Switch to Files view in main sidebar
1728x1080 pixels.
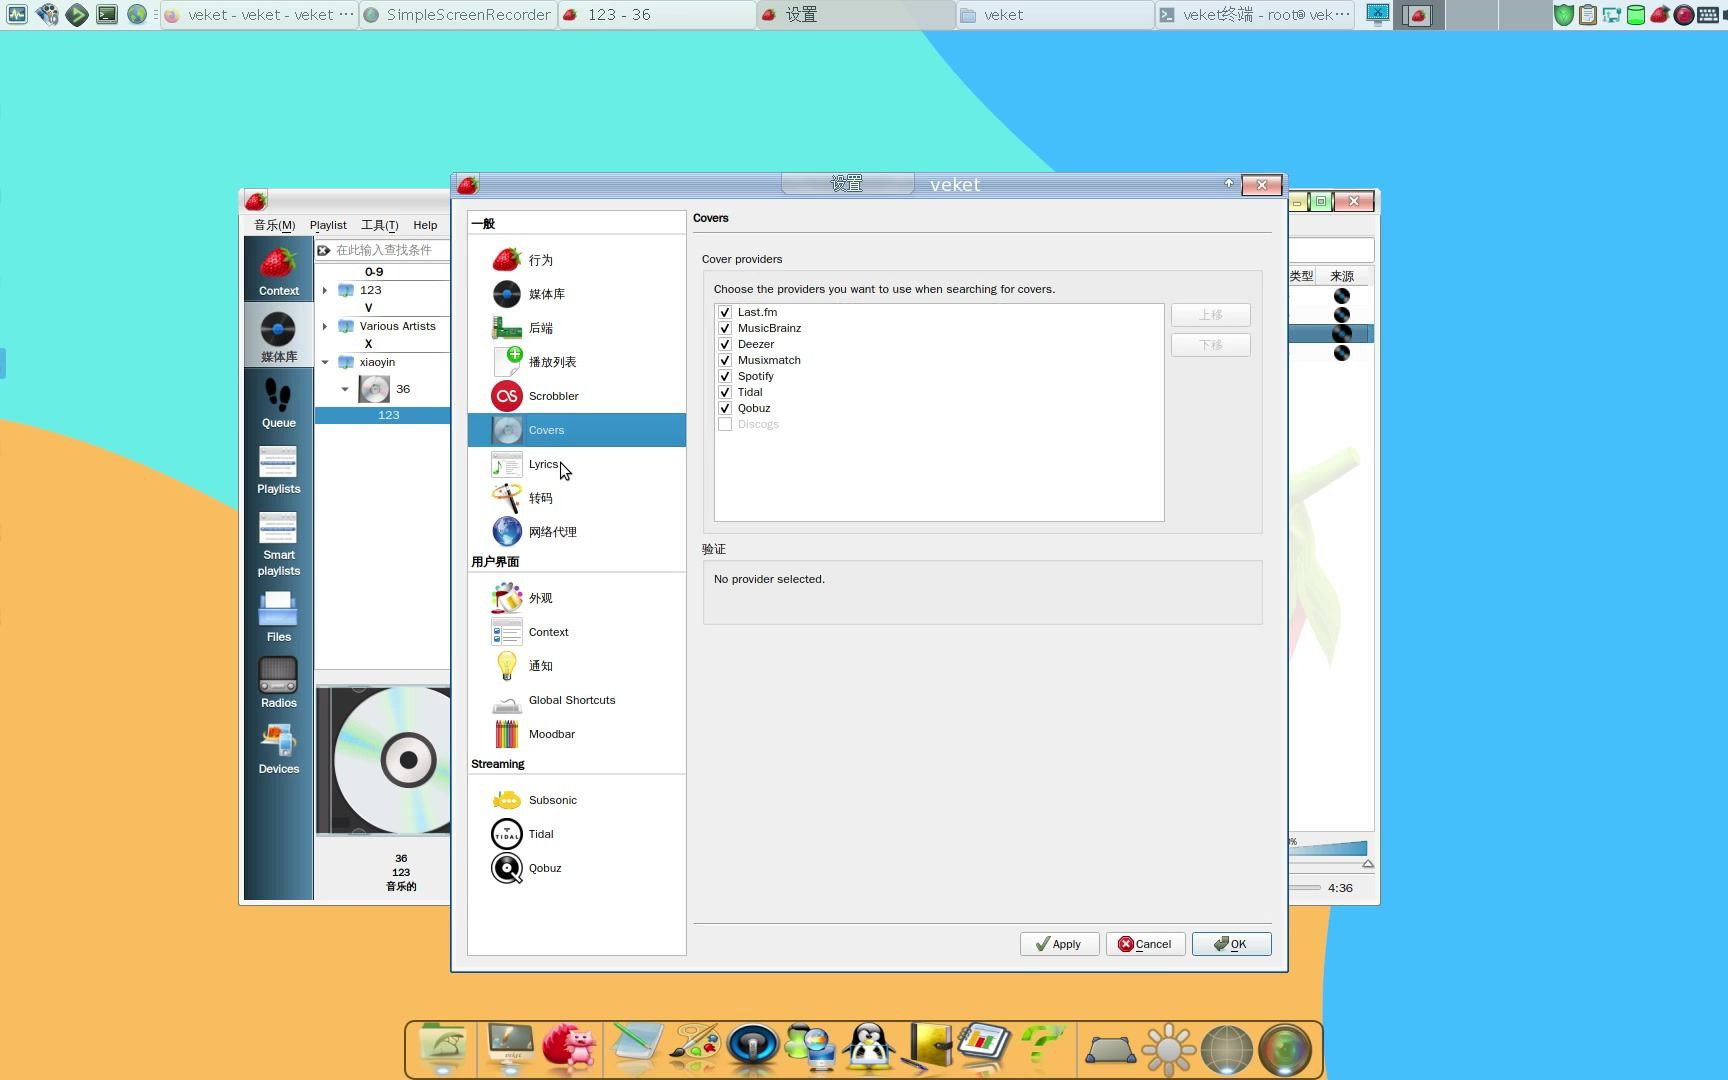278,616
